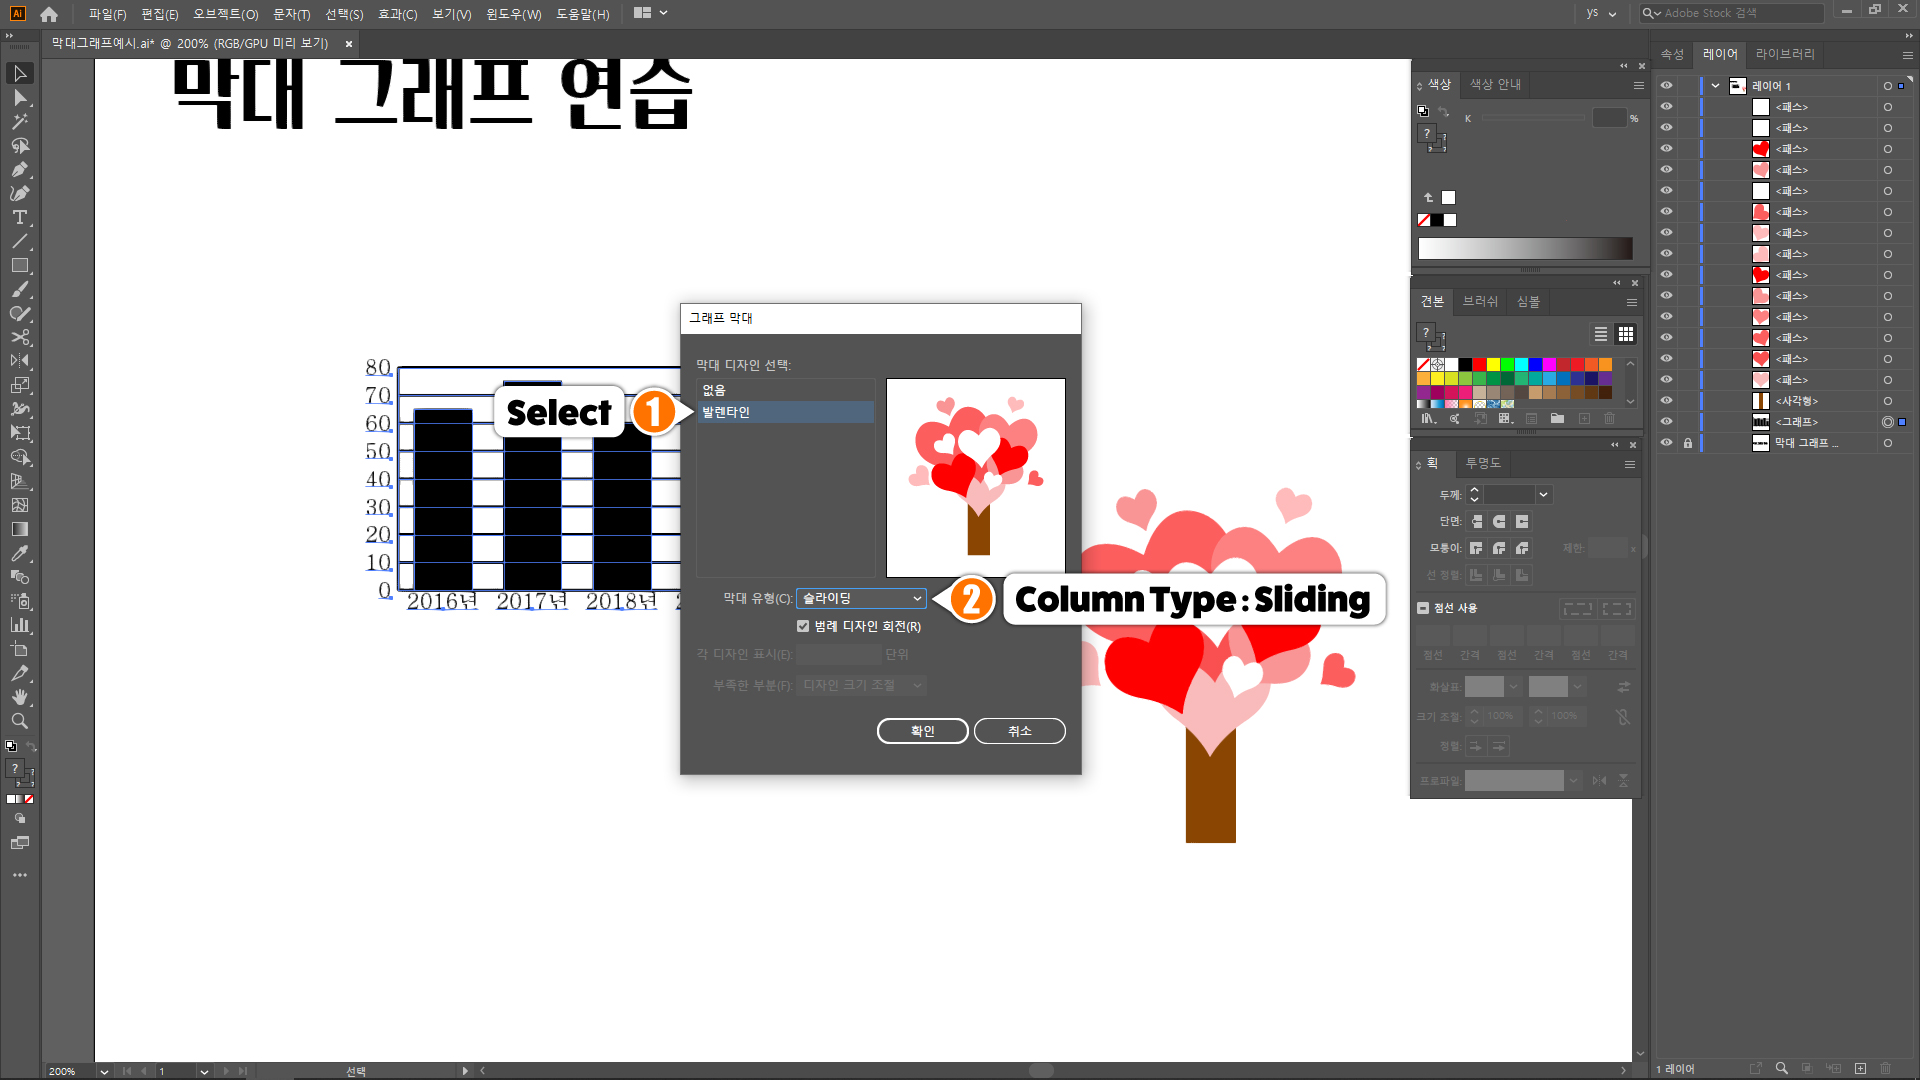
Task: Switch to the 브러쉬 tab
Action: (1479, 301)
